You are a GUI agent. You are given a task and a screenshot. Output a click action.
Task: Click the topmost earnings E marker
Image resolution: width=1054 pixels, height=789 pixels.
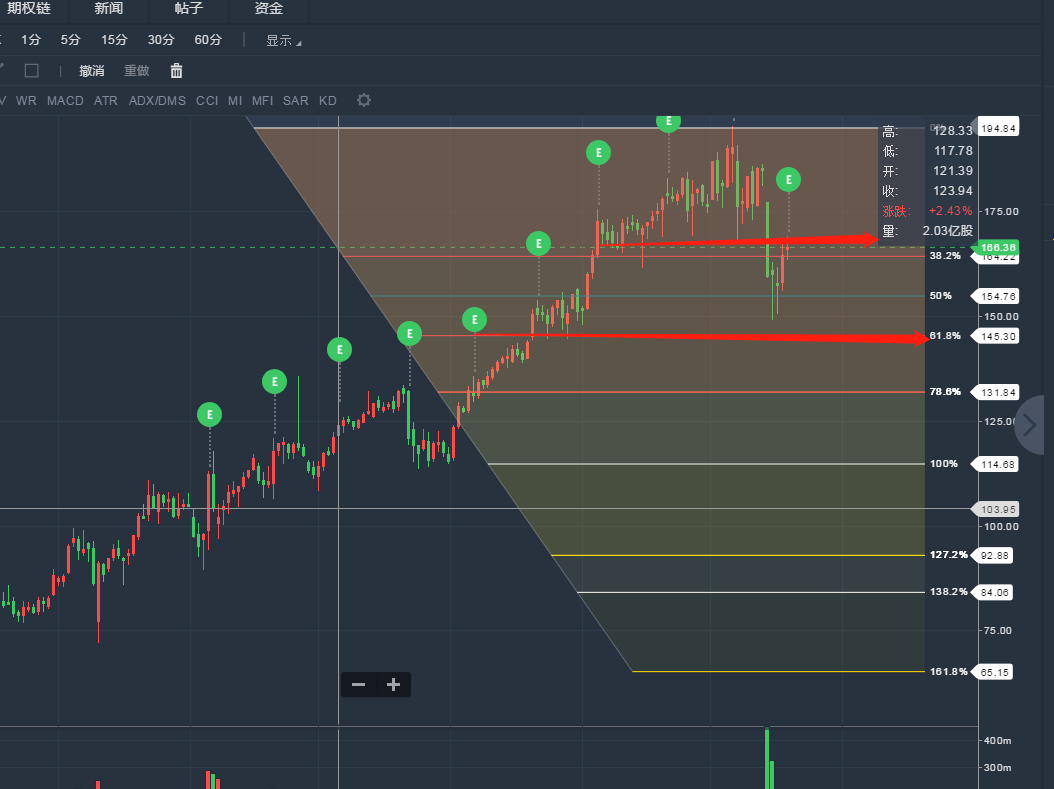(668, 122)
